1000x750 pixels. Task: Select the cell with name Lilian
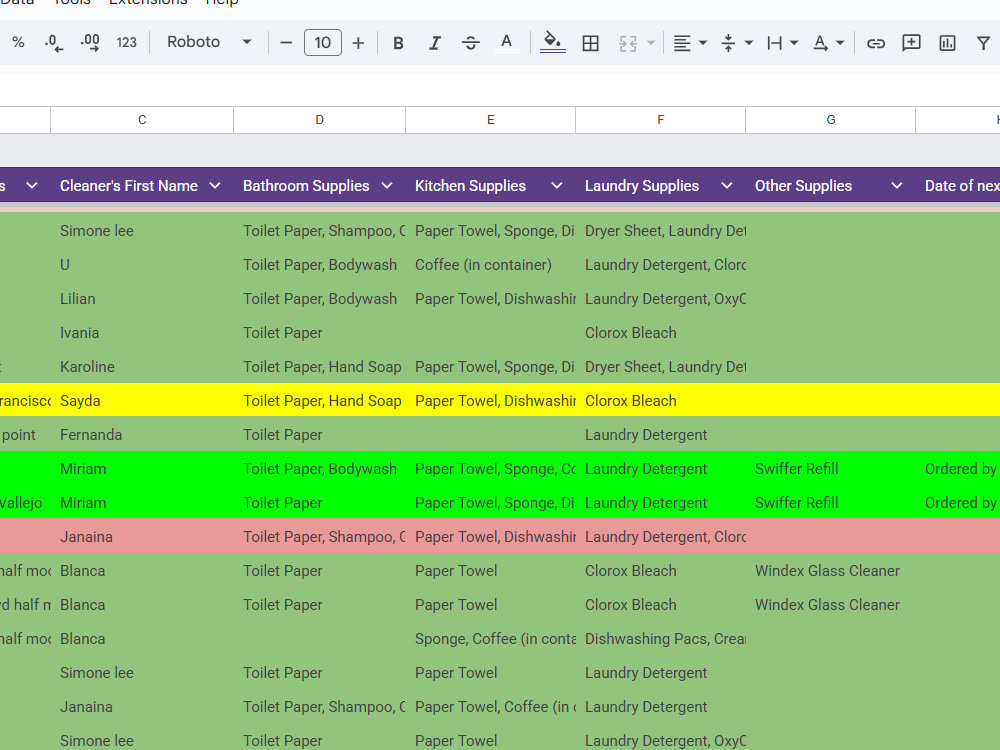tap(142, 298)
